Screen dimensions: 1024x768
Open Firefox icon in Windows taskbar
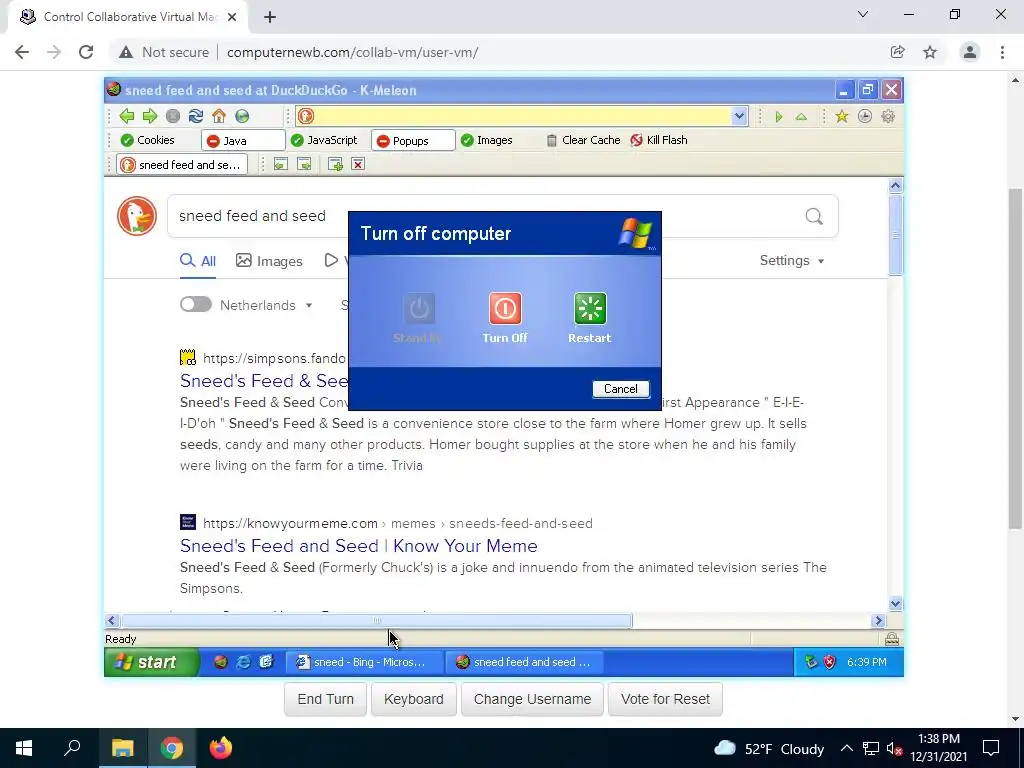tap(221, 748)
